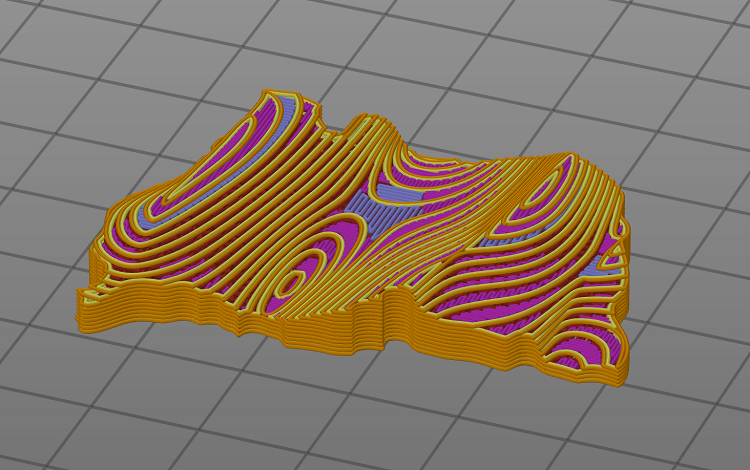Click the concentric oval rings at the model's front center
750x470 pixels.
(292, 284)
